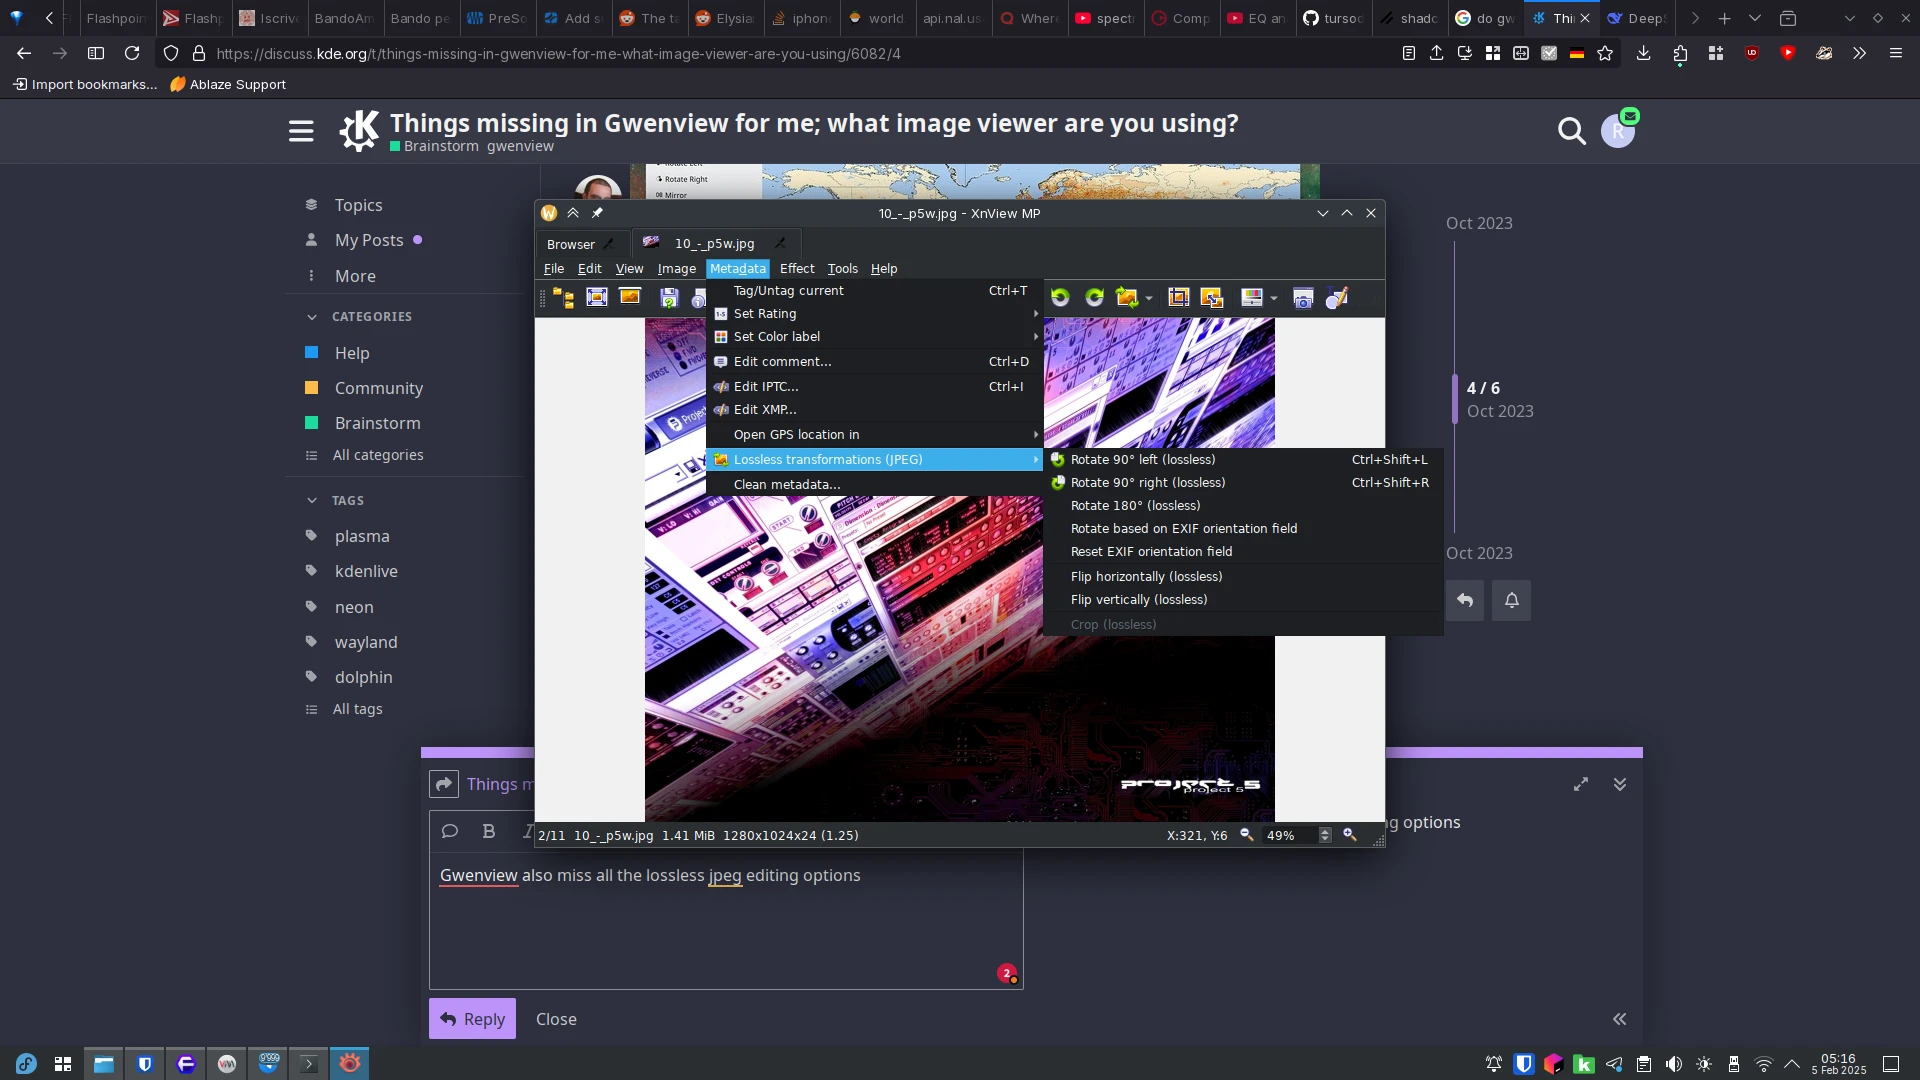Click XnView crop toolbar icon
This screenshot has width=1920, height=1080.
click(1178, 297)
